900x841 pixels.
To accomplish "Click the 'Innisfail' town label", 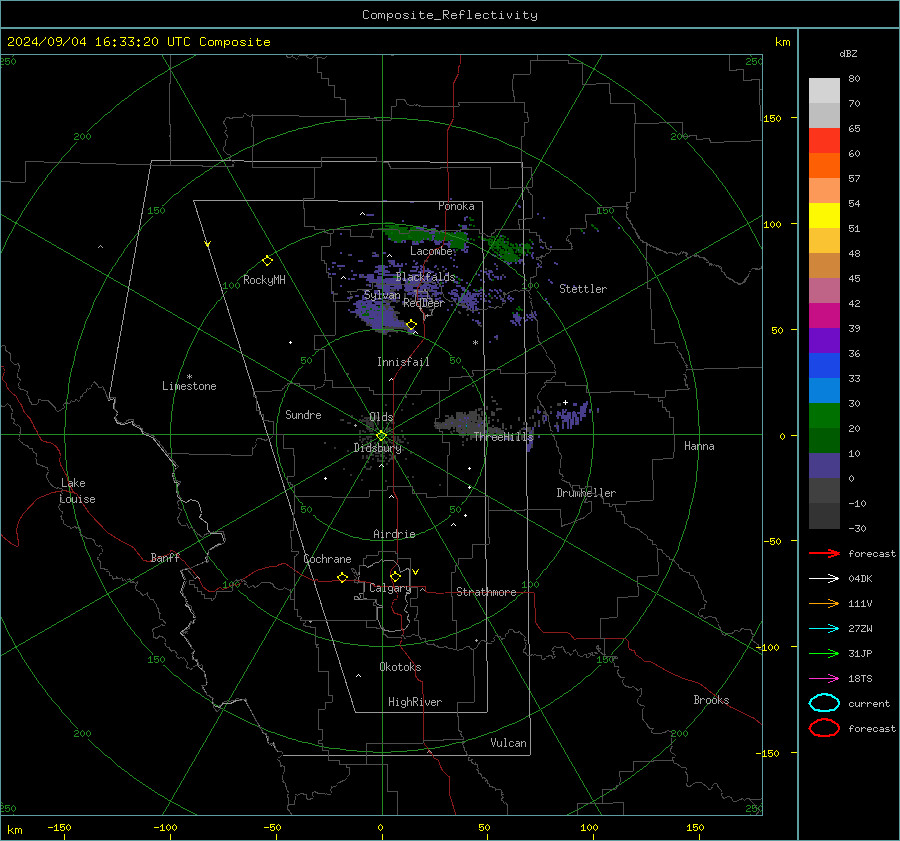I will click(403, 362).
